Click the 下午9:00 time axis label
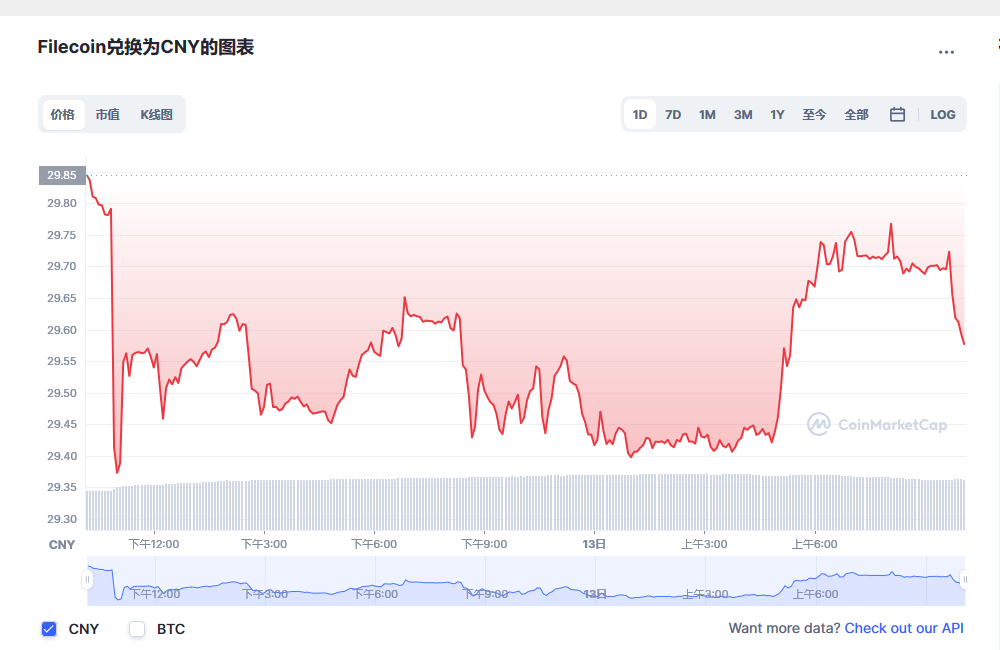This screenshot has height=650, width=1000. coord(485,544)
